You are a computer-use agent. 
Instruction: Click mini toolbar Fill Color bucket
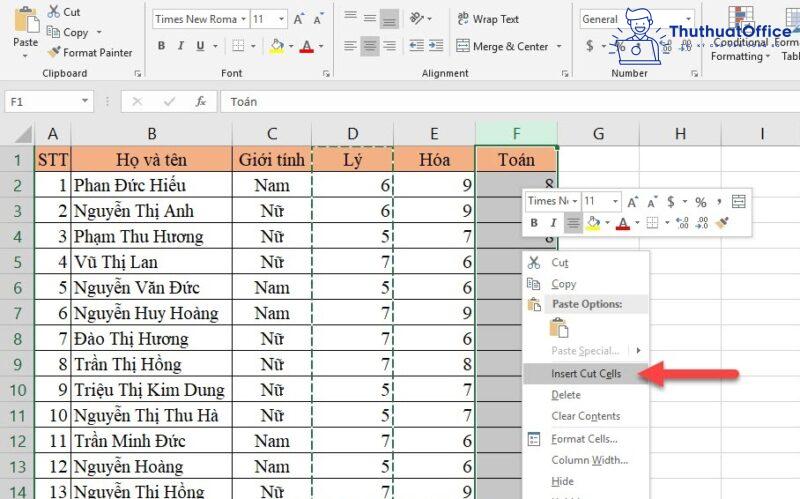pos(593,223)
